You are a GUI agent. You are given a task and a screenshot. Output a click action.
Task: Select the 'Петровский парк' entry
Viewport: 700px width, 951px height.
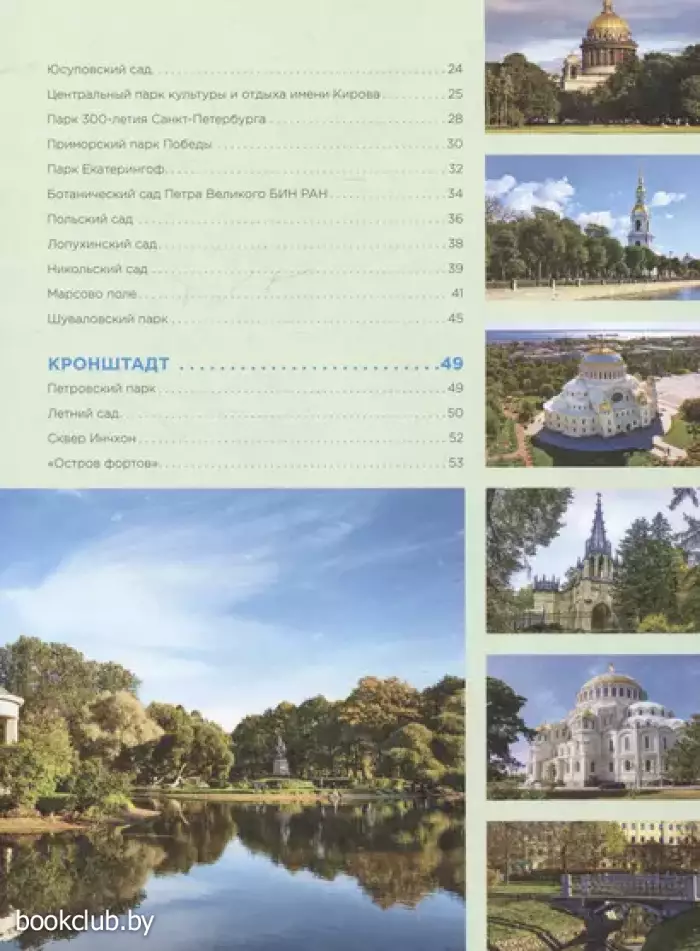click(x=101, y=388)
